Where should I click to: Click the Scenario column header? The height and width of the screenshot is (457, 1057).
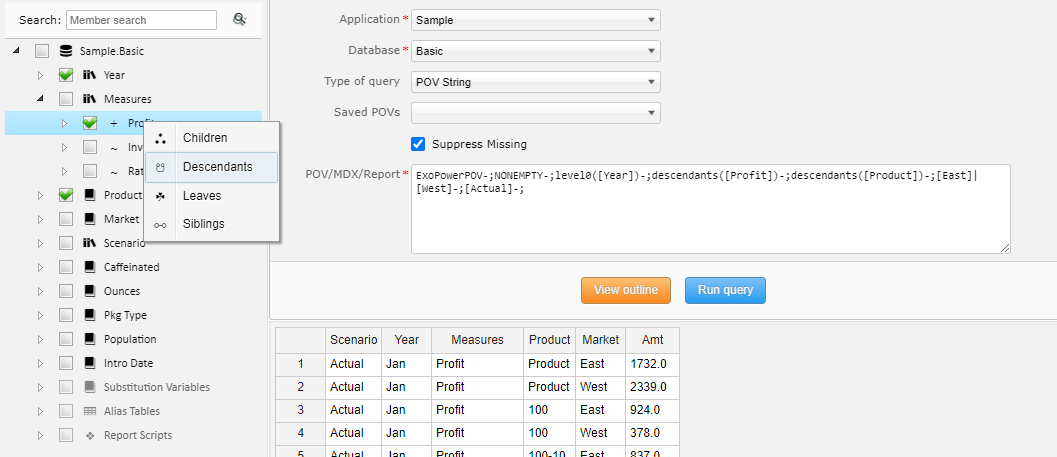[x=354, y=340]
